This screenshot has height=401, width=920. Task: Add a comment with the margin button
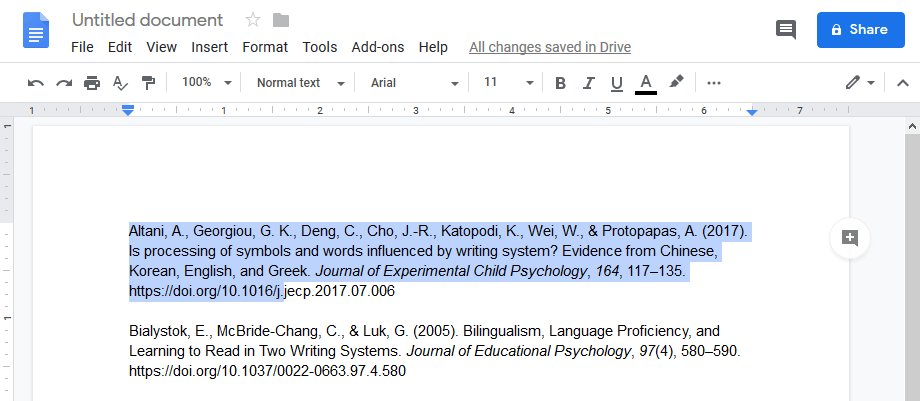[x=850, y=238]
